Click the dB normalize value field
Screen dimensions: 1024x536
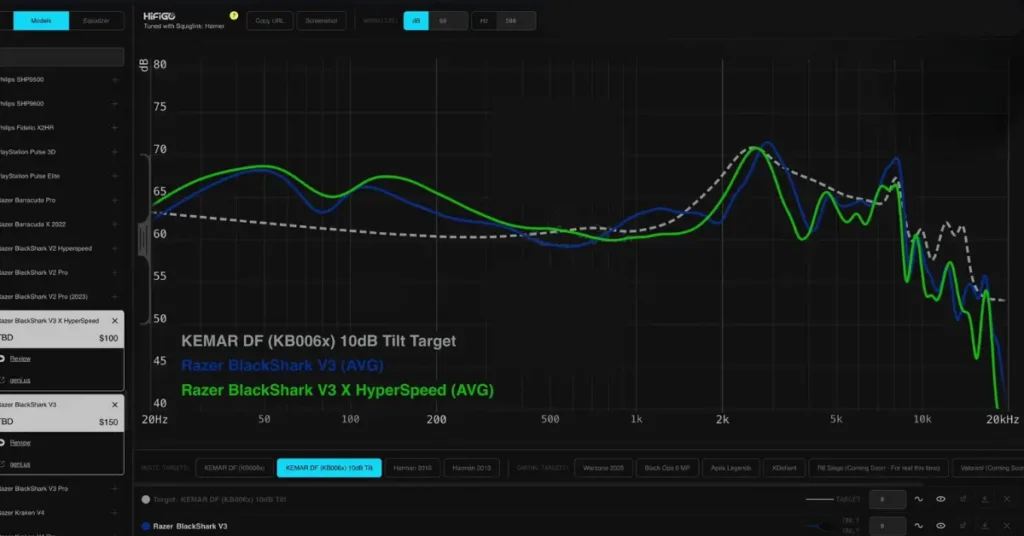pos(448,21)
